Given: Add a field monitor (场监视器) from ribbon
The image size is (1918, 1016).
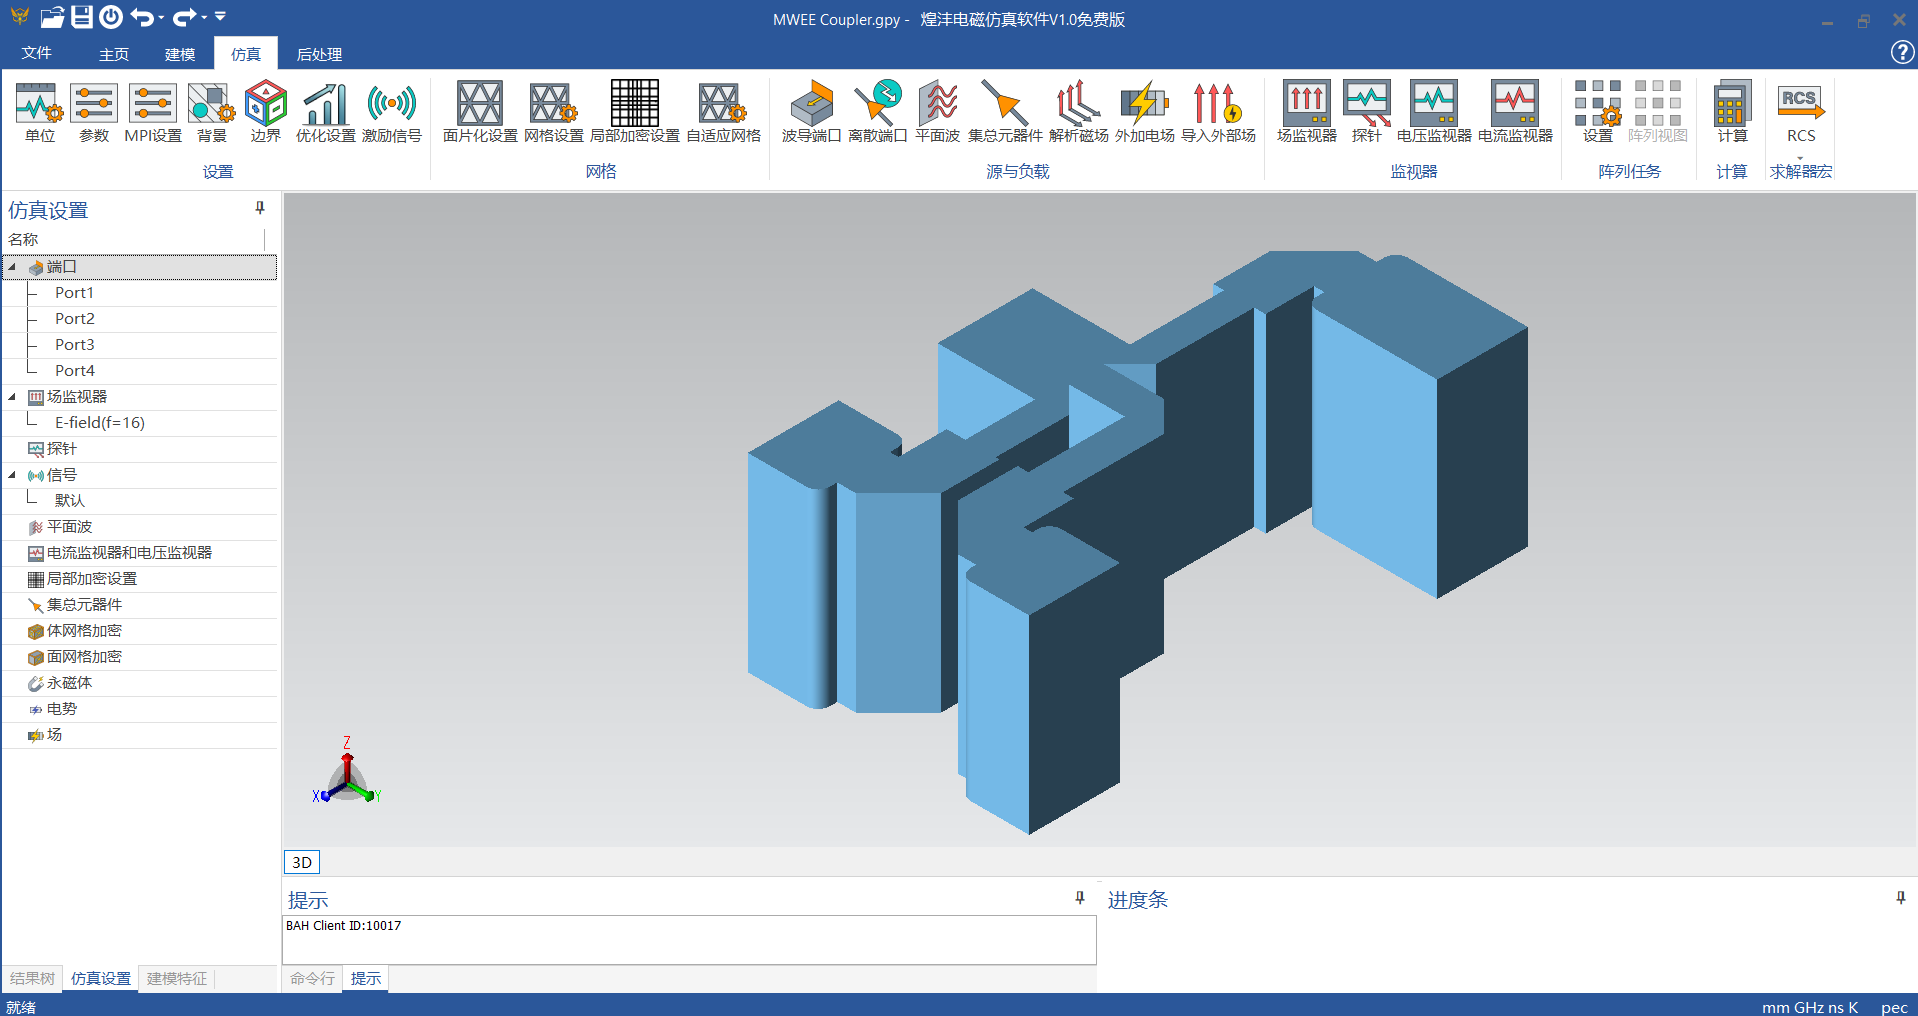Looking at the screenshot, I should point(1306,104).
